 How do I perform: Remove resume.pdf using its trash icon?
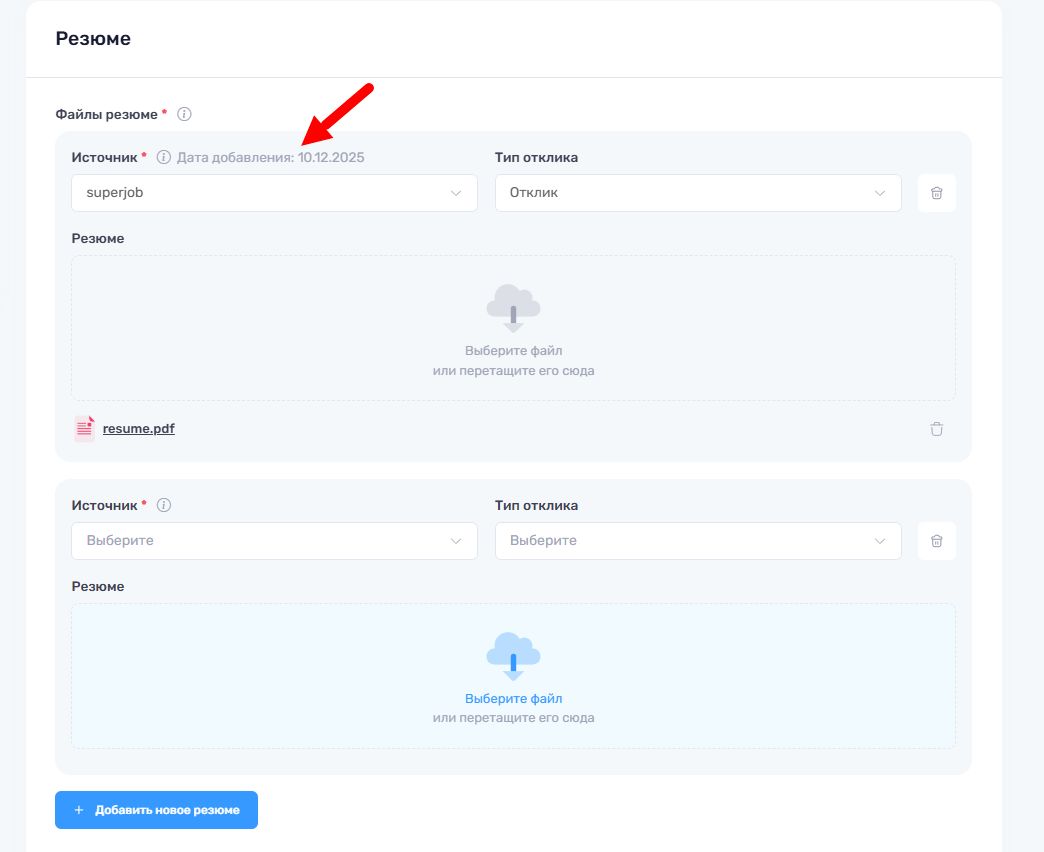coord(936,429)
